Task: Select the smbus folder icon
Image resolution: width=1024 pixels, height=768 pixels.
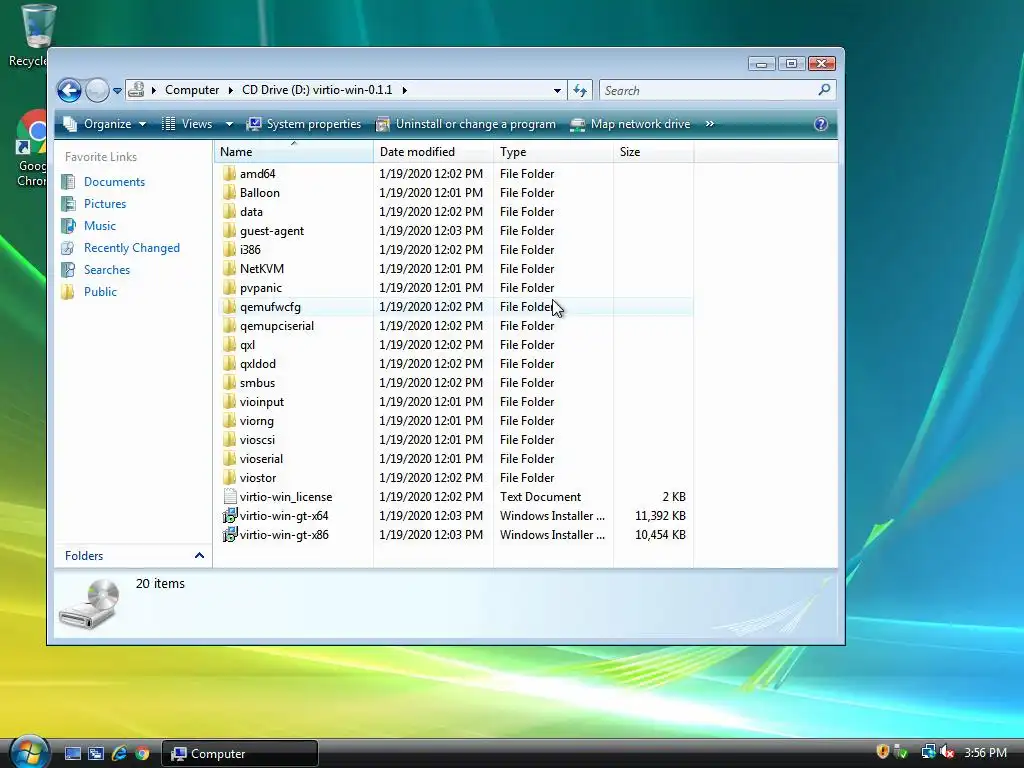Action: 229,383
